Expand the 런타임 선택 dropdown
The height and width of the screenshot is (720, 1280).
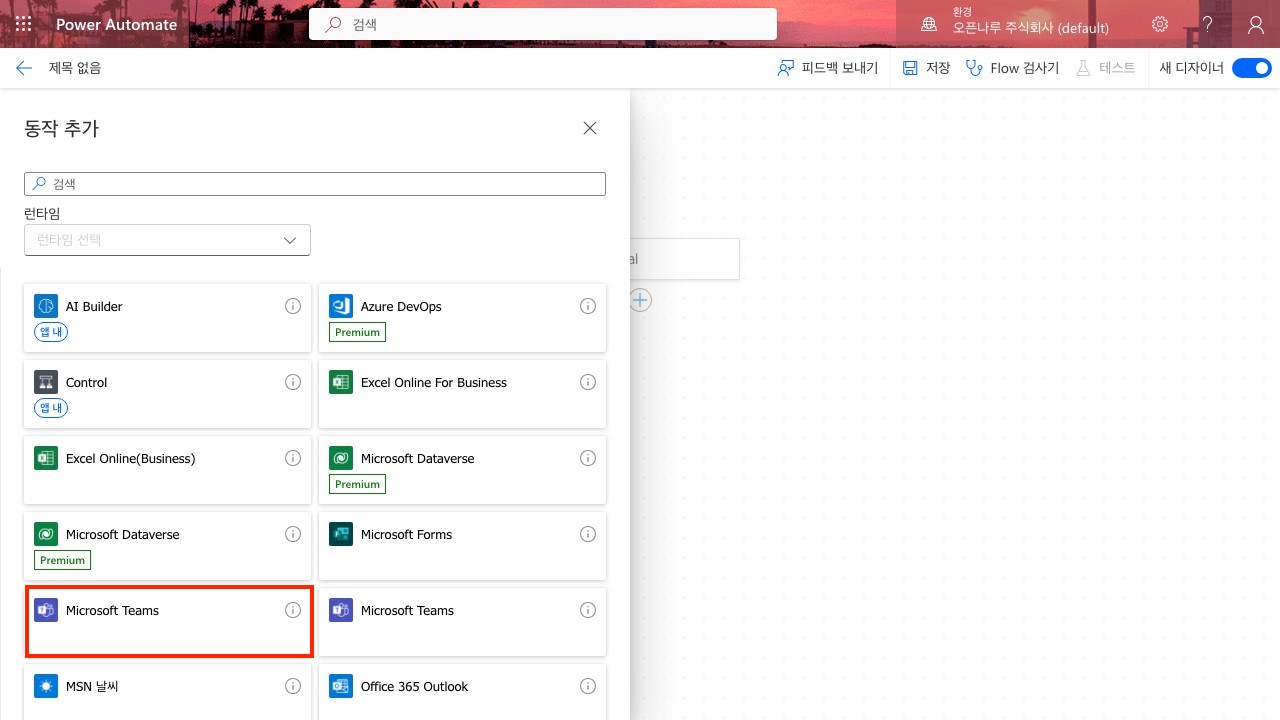tap(167, 240)
